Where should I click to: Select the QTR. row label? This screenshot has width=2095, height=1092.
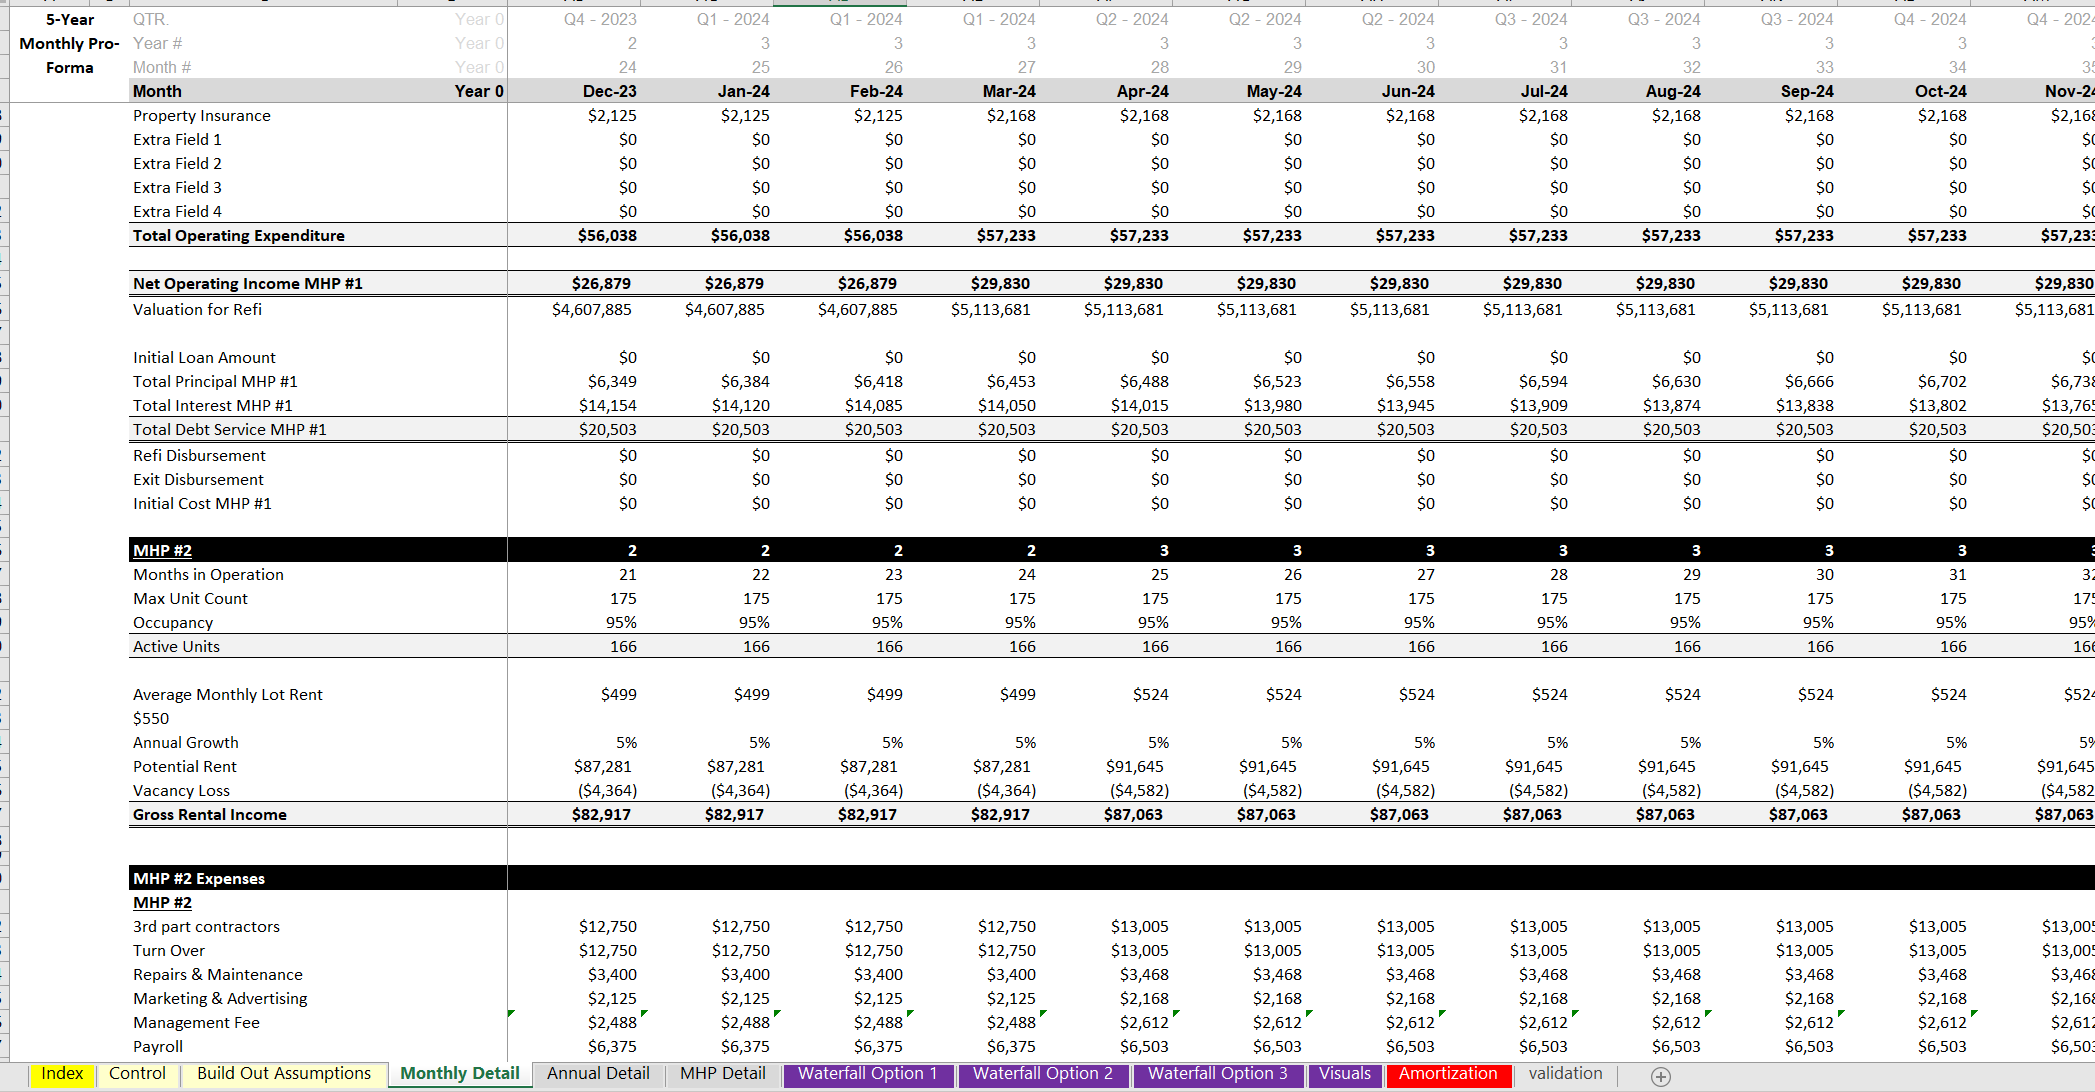pyautogui.click(x=151, y=20)
